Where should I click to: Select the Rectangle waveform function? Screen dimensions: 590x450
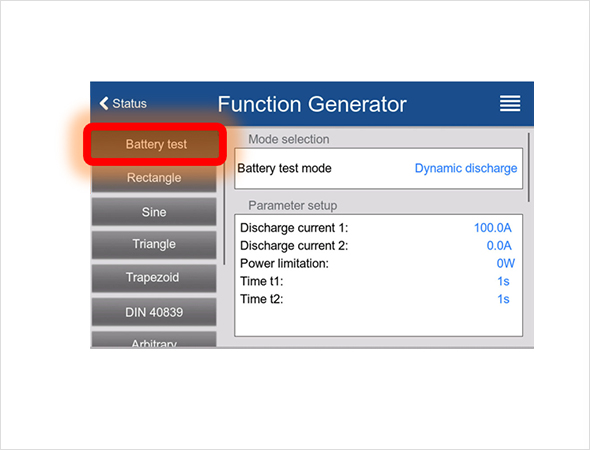(x=154, y=178)
